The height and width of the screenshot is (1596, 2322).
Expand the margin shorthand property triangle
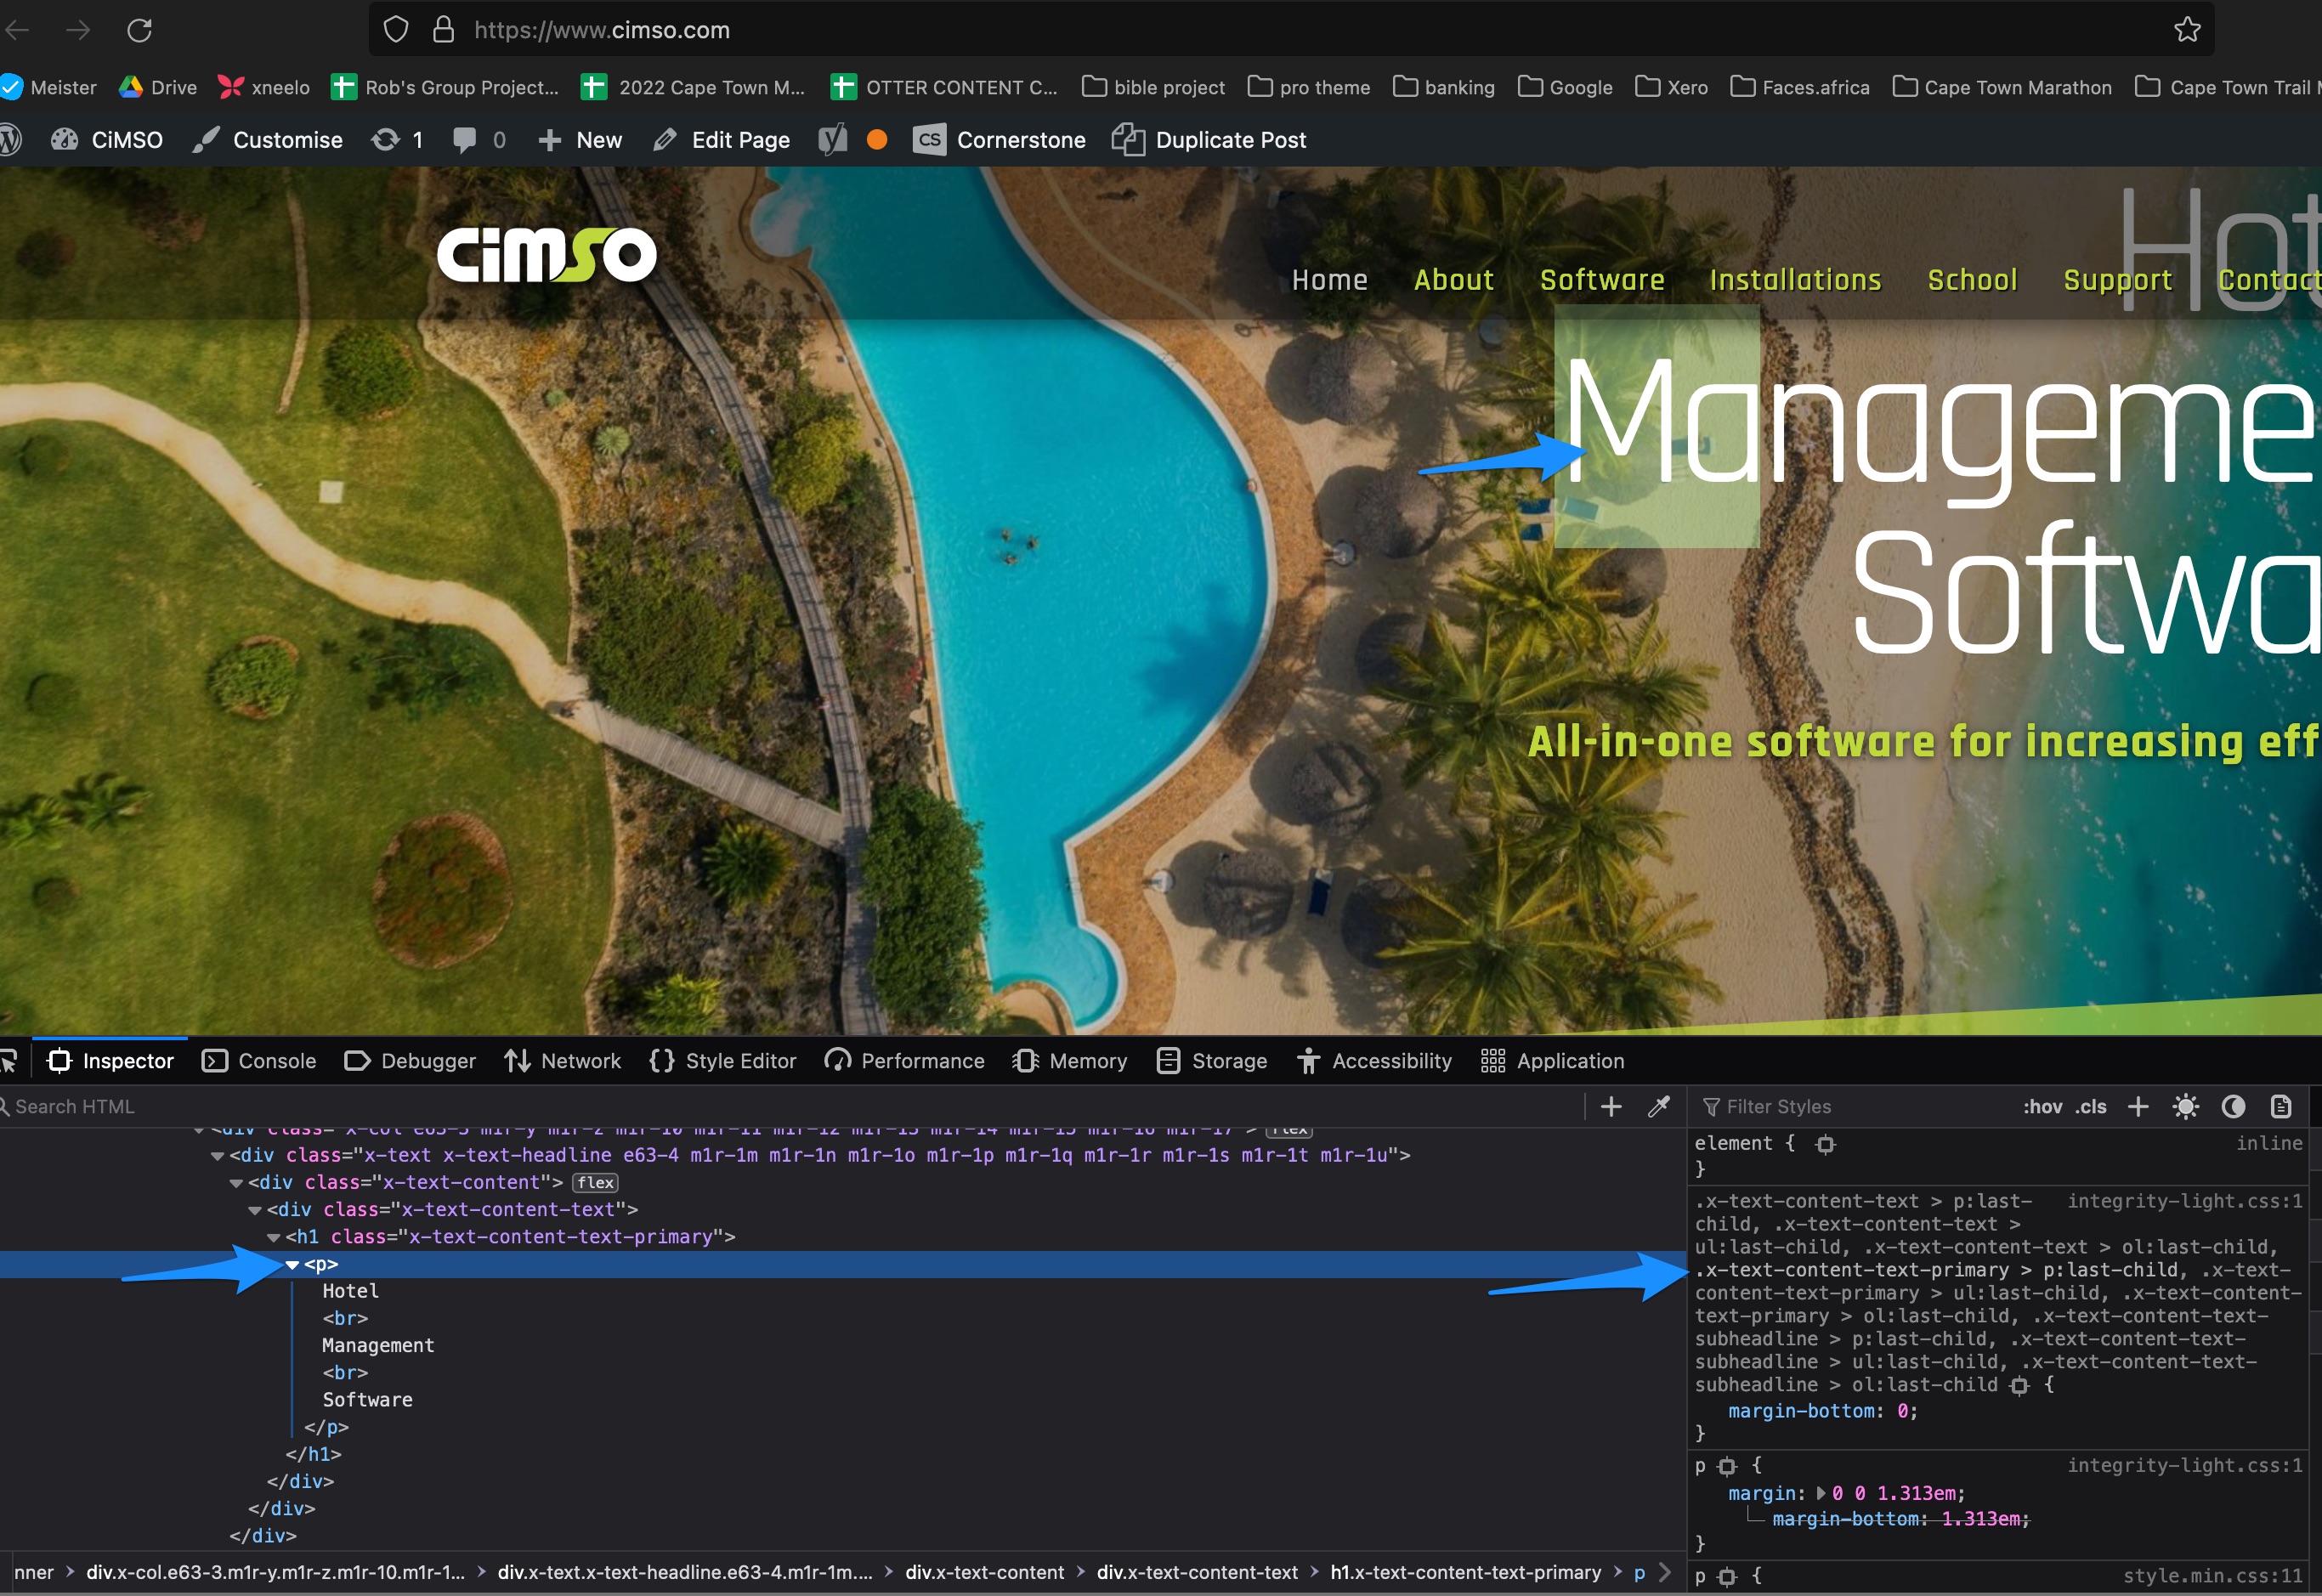pos(1820,1493)
